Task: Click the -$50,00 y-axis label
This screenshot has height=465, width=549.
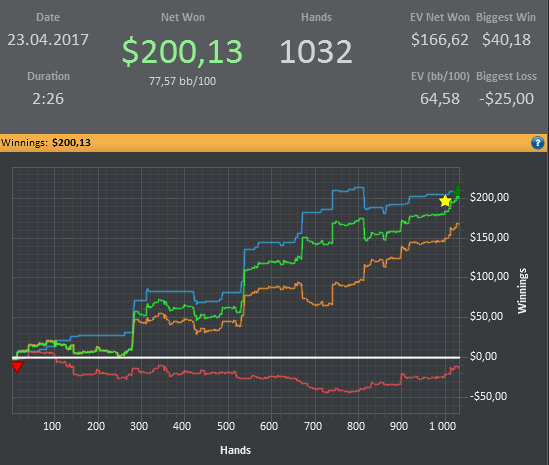Action: (x=488, y=396)
